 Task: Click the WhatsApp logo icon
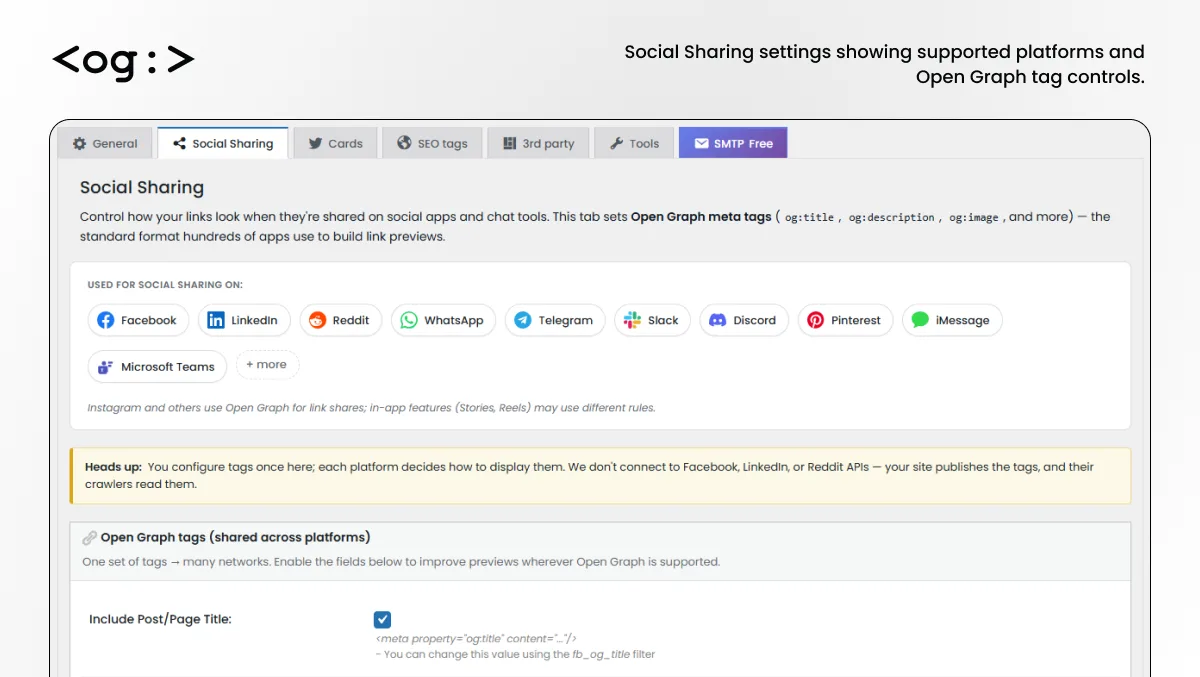pos(409,320)
